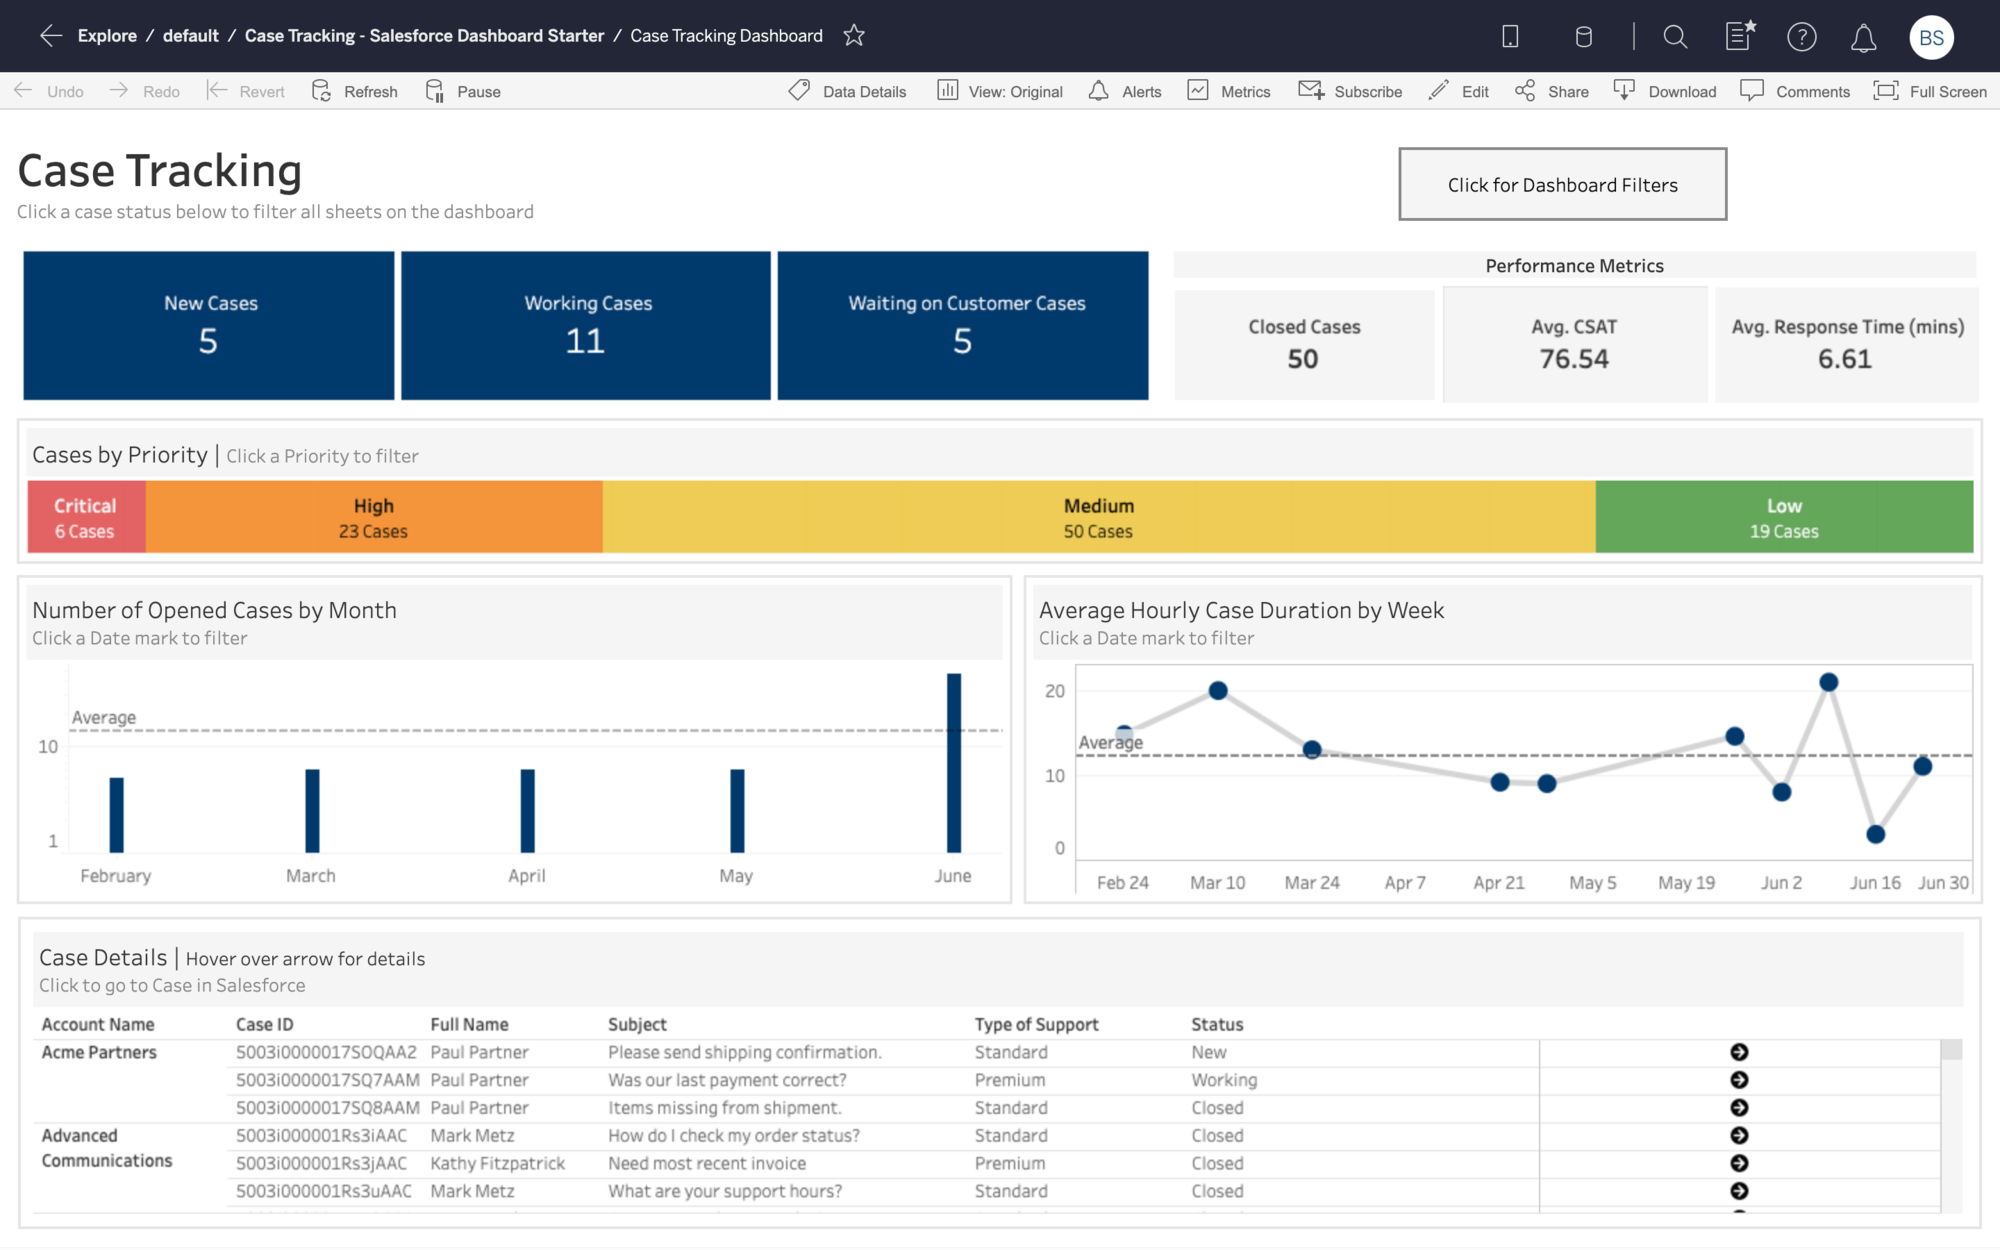Click the Edit button in toolbar
2000x1250 pixels.
pos(1460,89)
